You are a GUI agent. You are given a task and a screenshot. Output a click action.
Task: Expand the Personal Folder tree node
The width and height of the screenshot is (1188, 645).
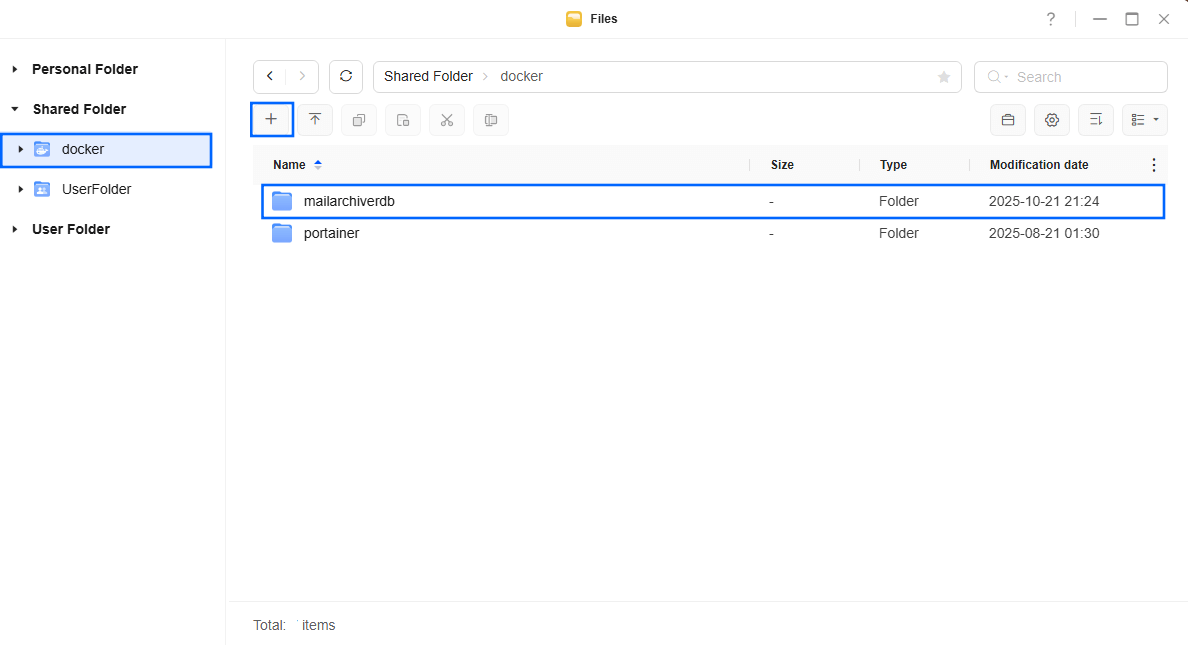(15, 69)
